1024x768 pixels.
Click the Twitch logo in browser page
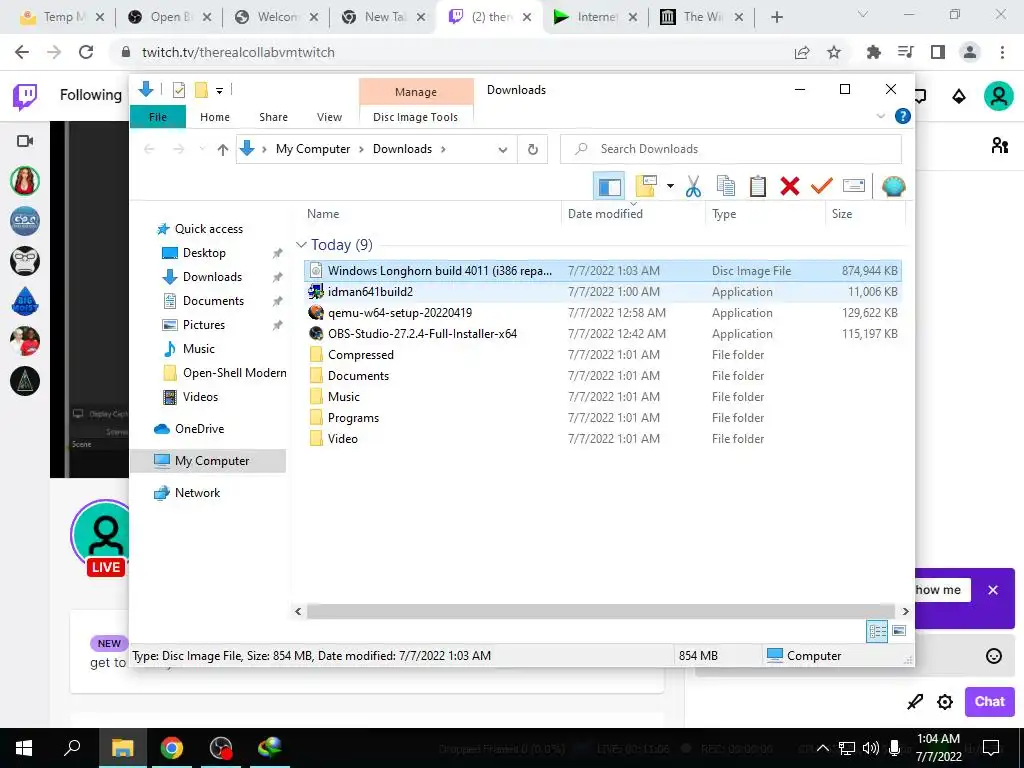pos(25,97)
